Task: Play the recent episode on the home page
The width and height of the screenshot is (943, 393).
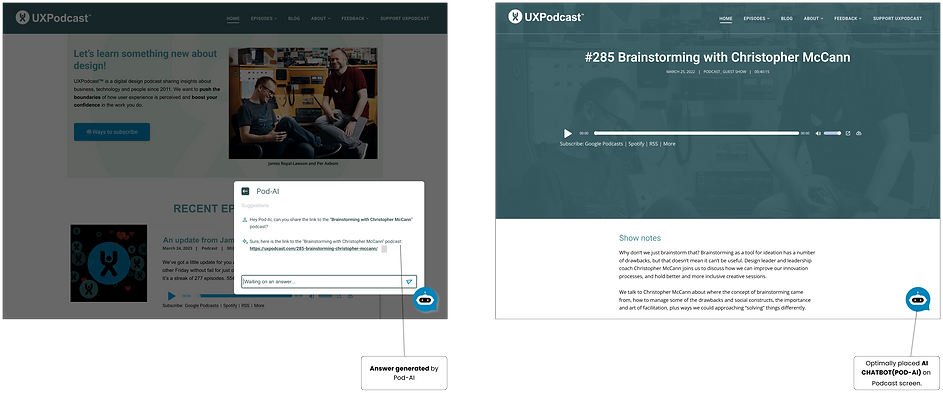Action: [x=171, y=296]
